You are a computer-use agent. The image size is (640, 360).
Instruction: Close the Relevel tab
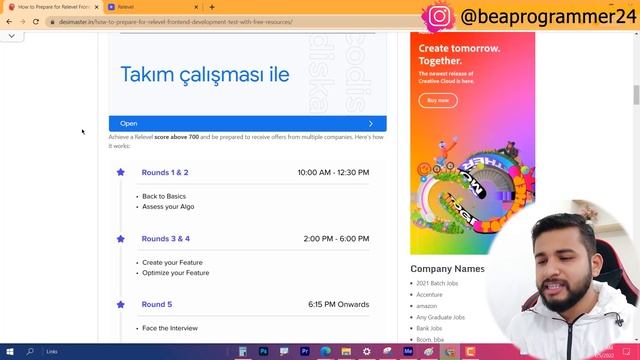point(196,7)
